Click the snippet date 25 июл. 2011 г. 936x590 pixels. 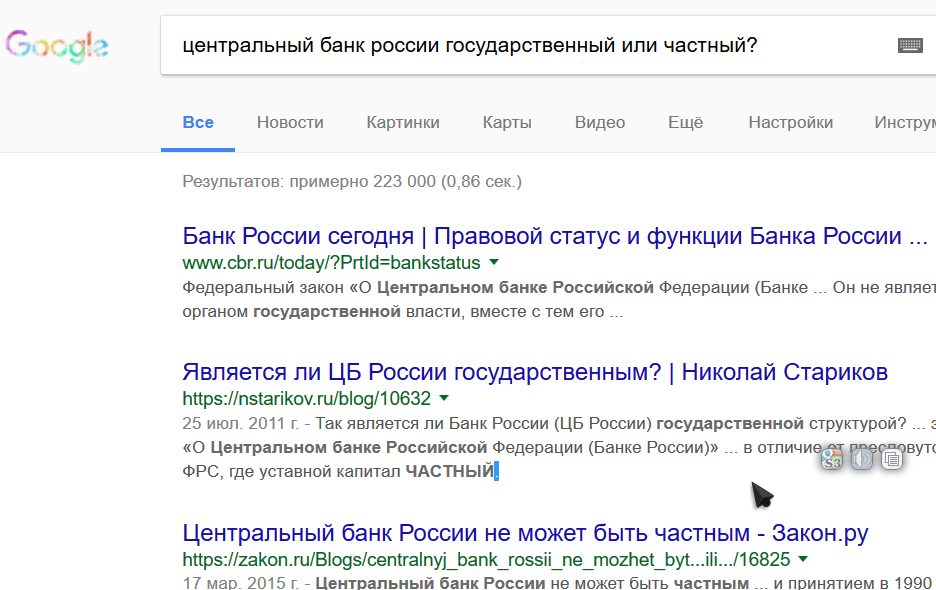[x=240, y=423]
